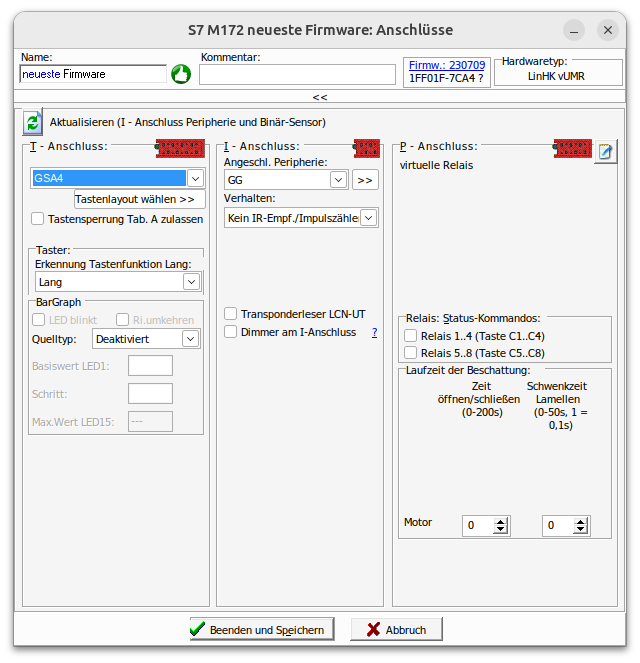Click the green Aktualisieren refresh icon

[33, 122]
